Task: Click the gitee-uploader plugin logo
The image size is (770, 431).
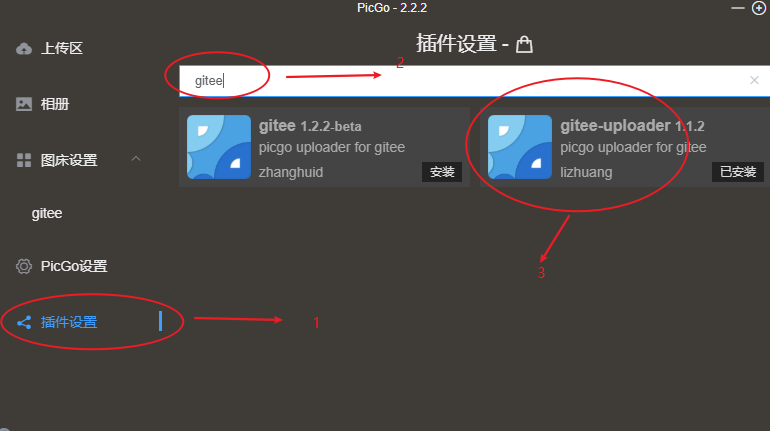Action: coord(520,147)
